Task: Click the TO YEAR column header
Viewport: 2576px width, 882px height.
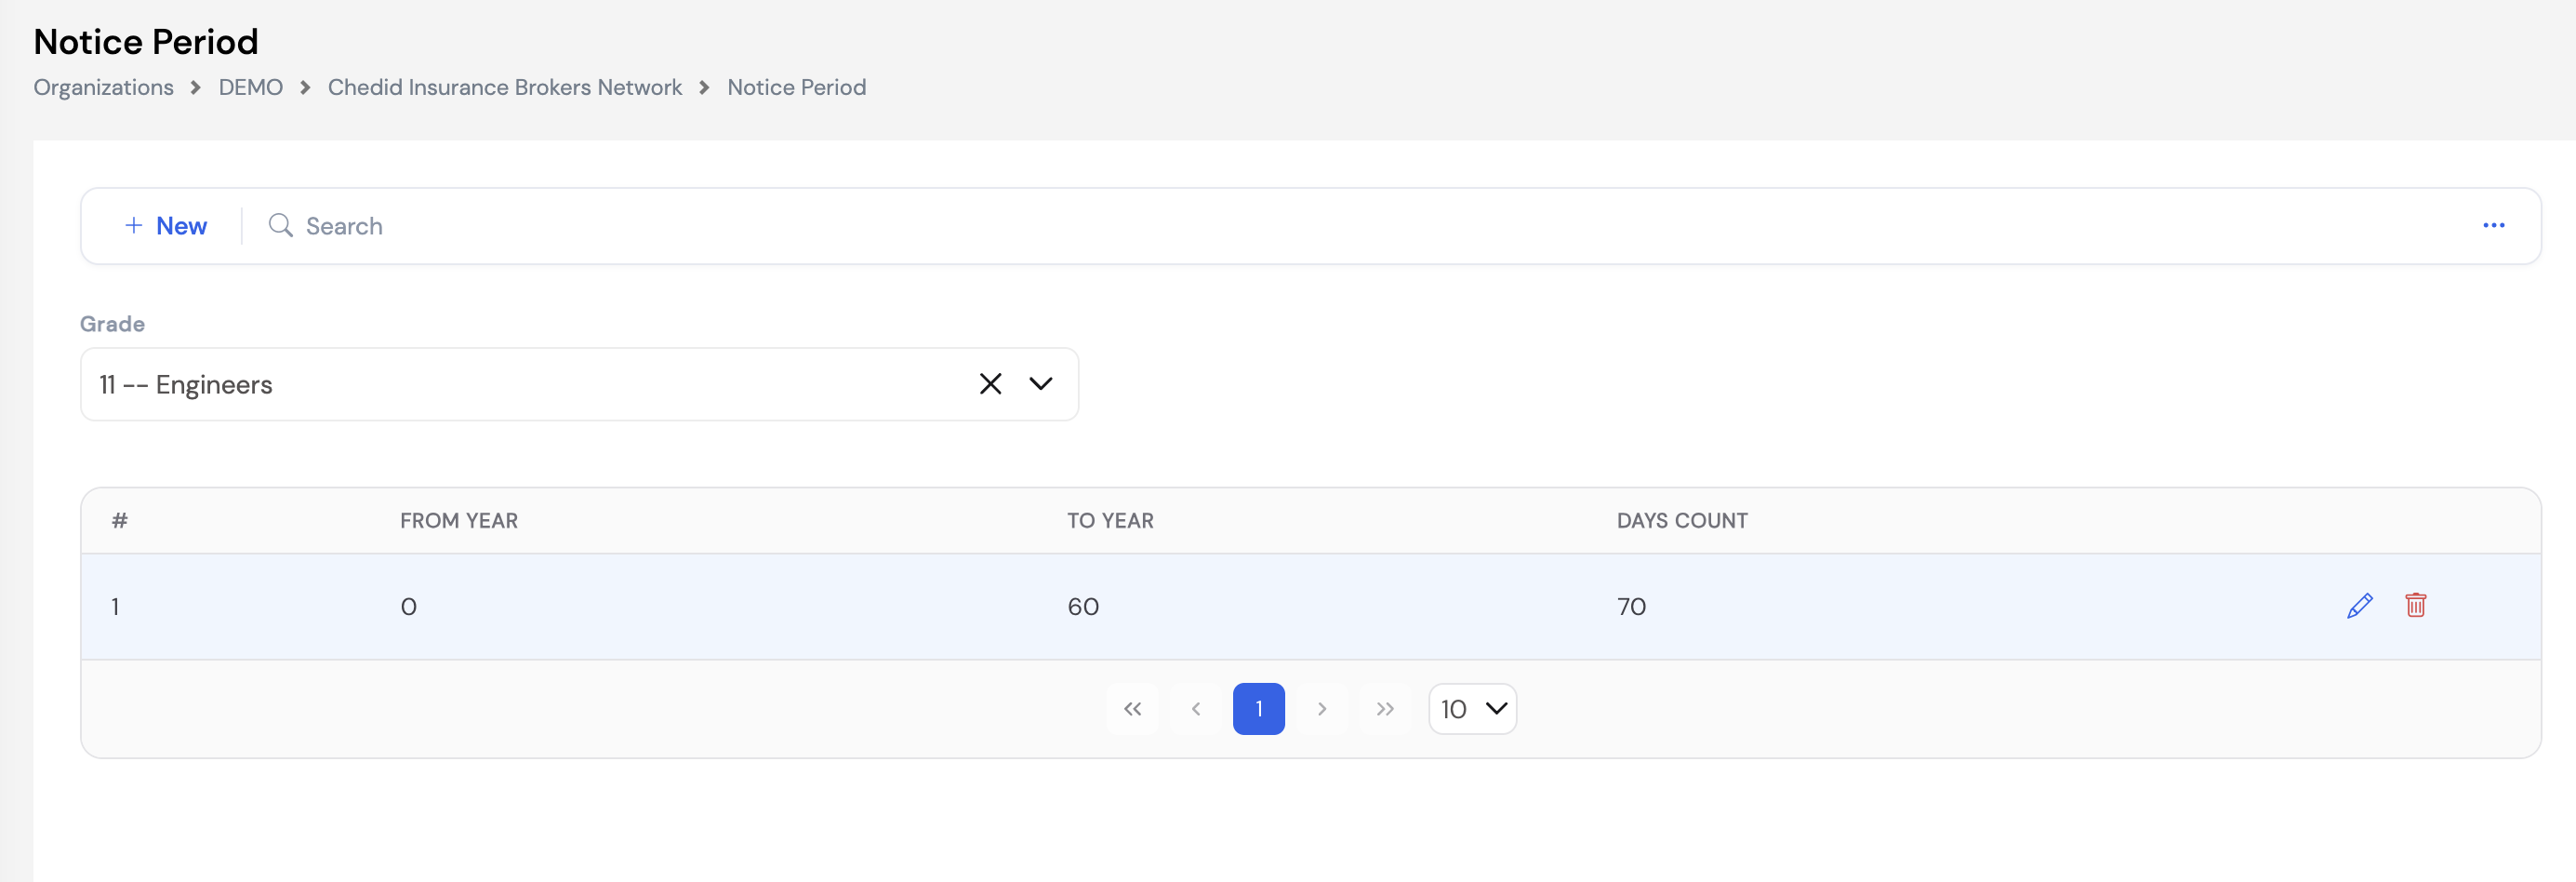Action: click(x=1110, y=521)
